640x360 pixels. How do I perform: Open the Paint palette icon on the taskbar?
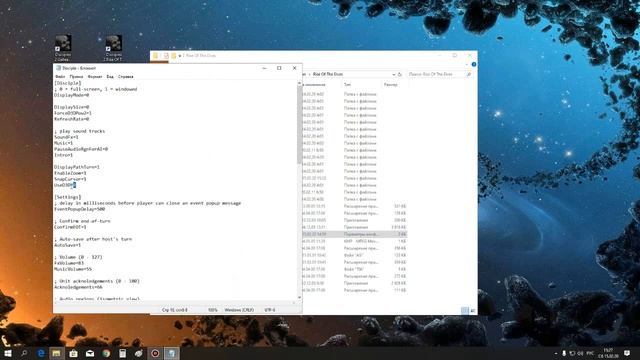click(x=139, y=353)
